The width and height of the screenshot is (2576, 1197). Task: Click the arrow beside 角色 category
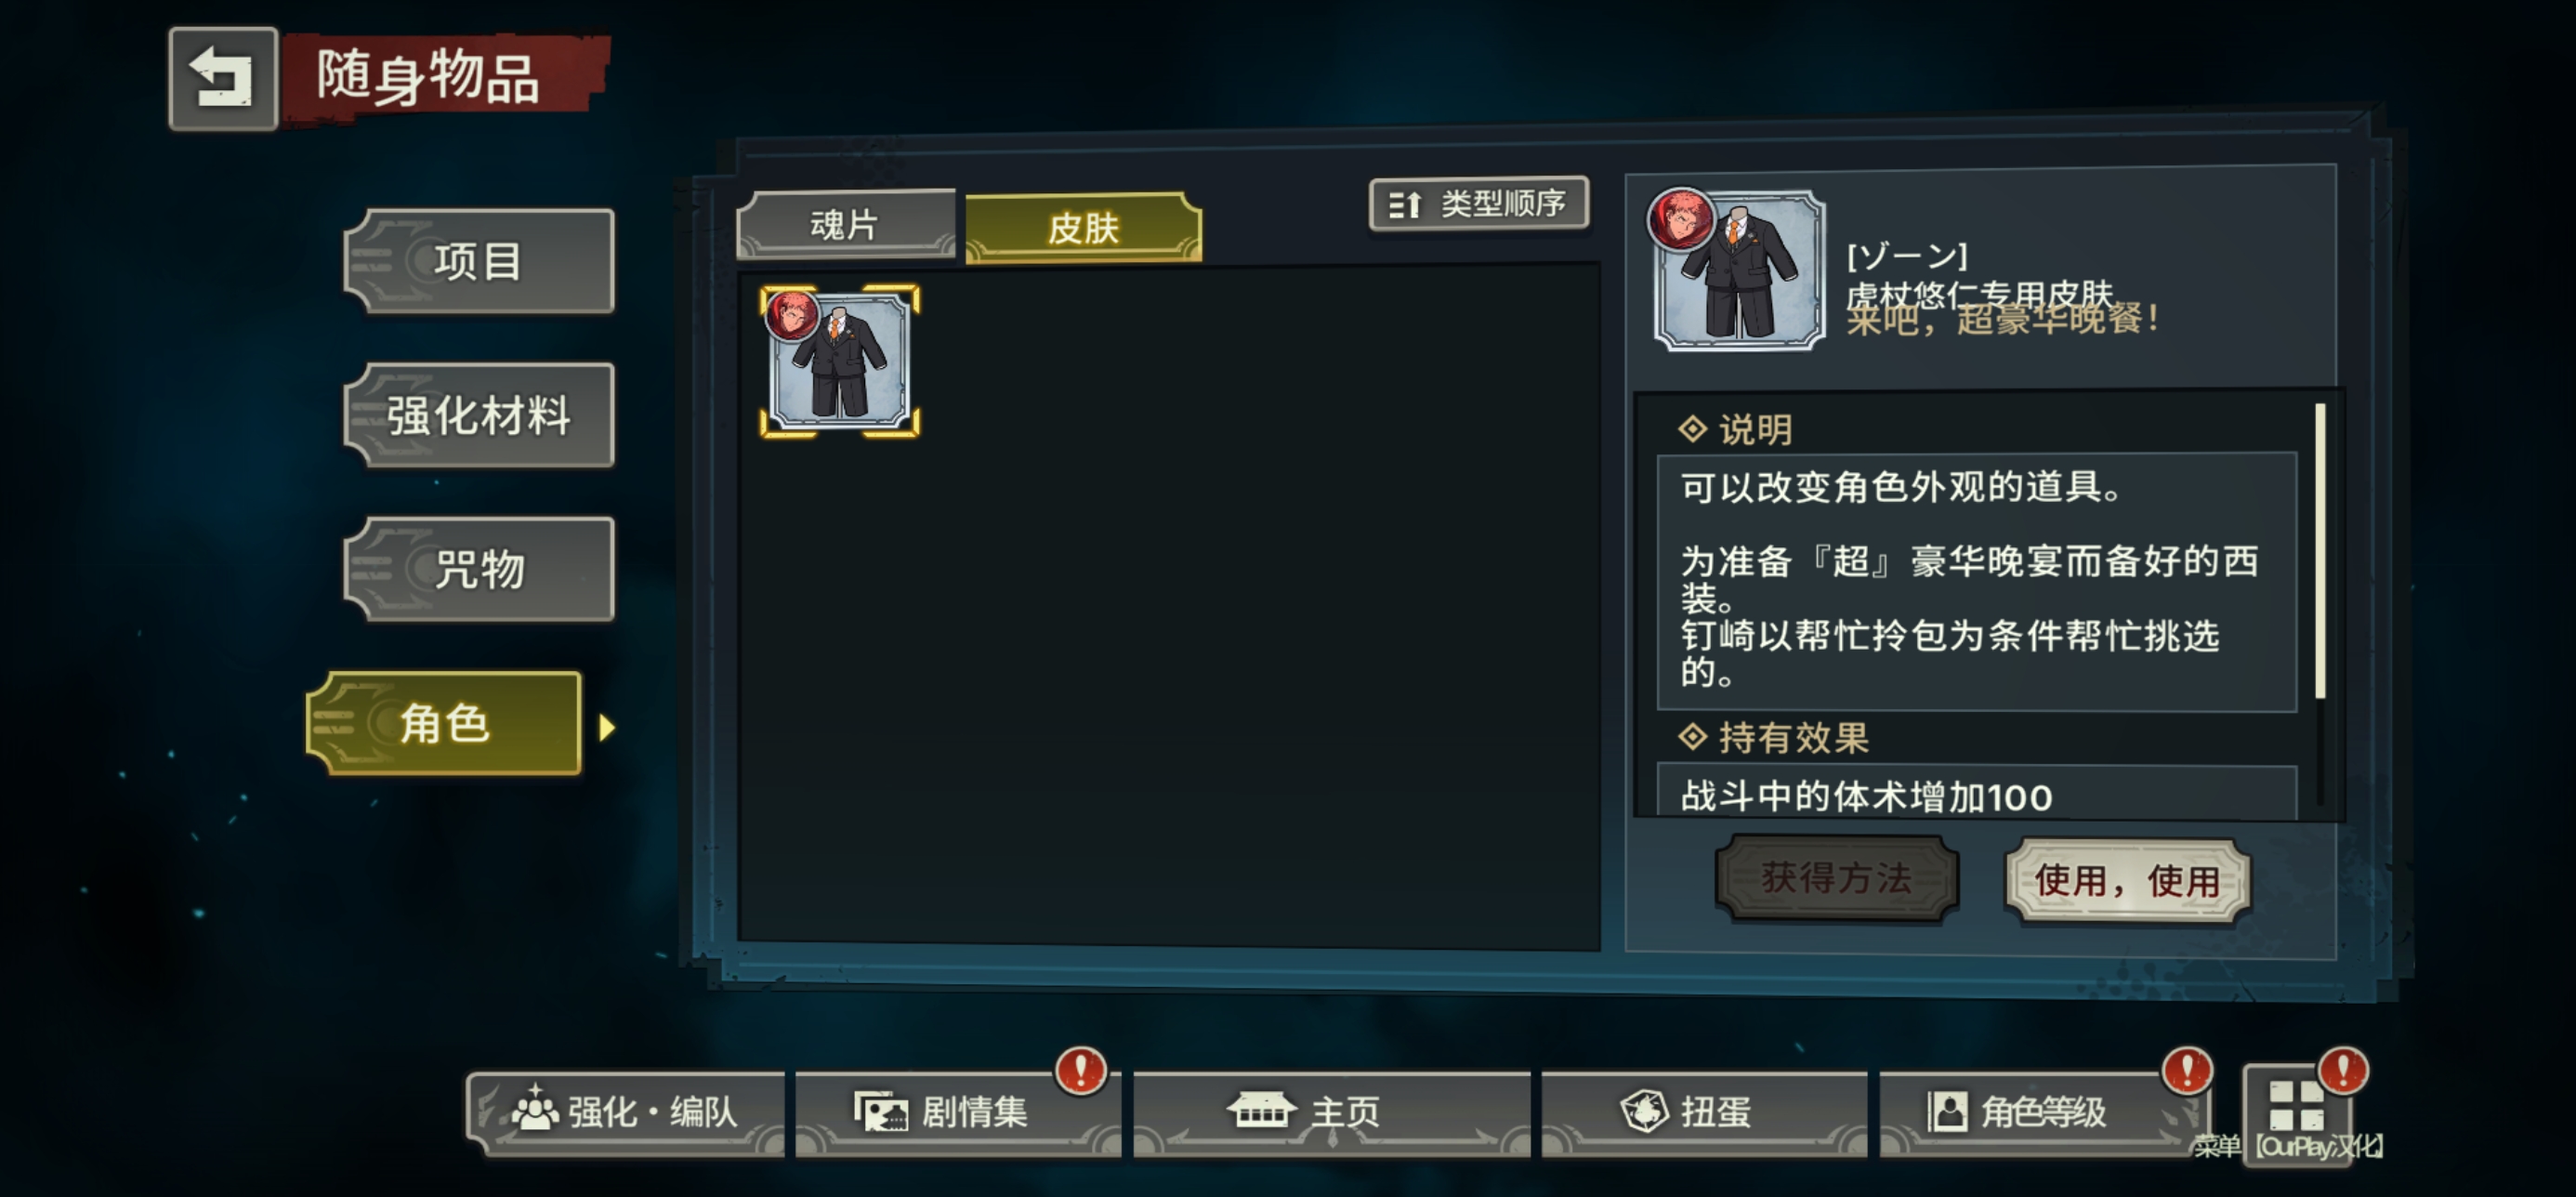(606, 727)
